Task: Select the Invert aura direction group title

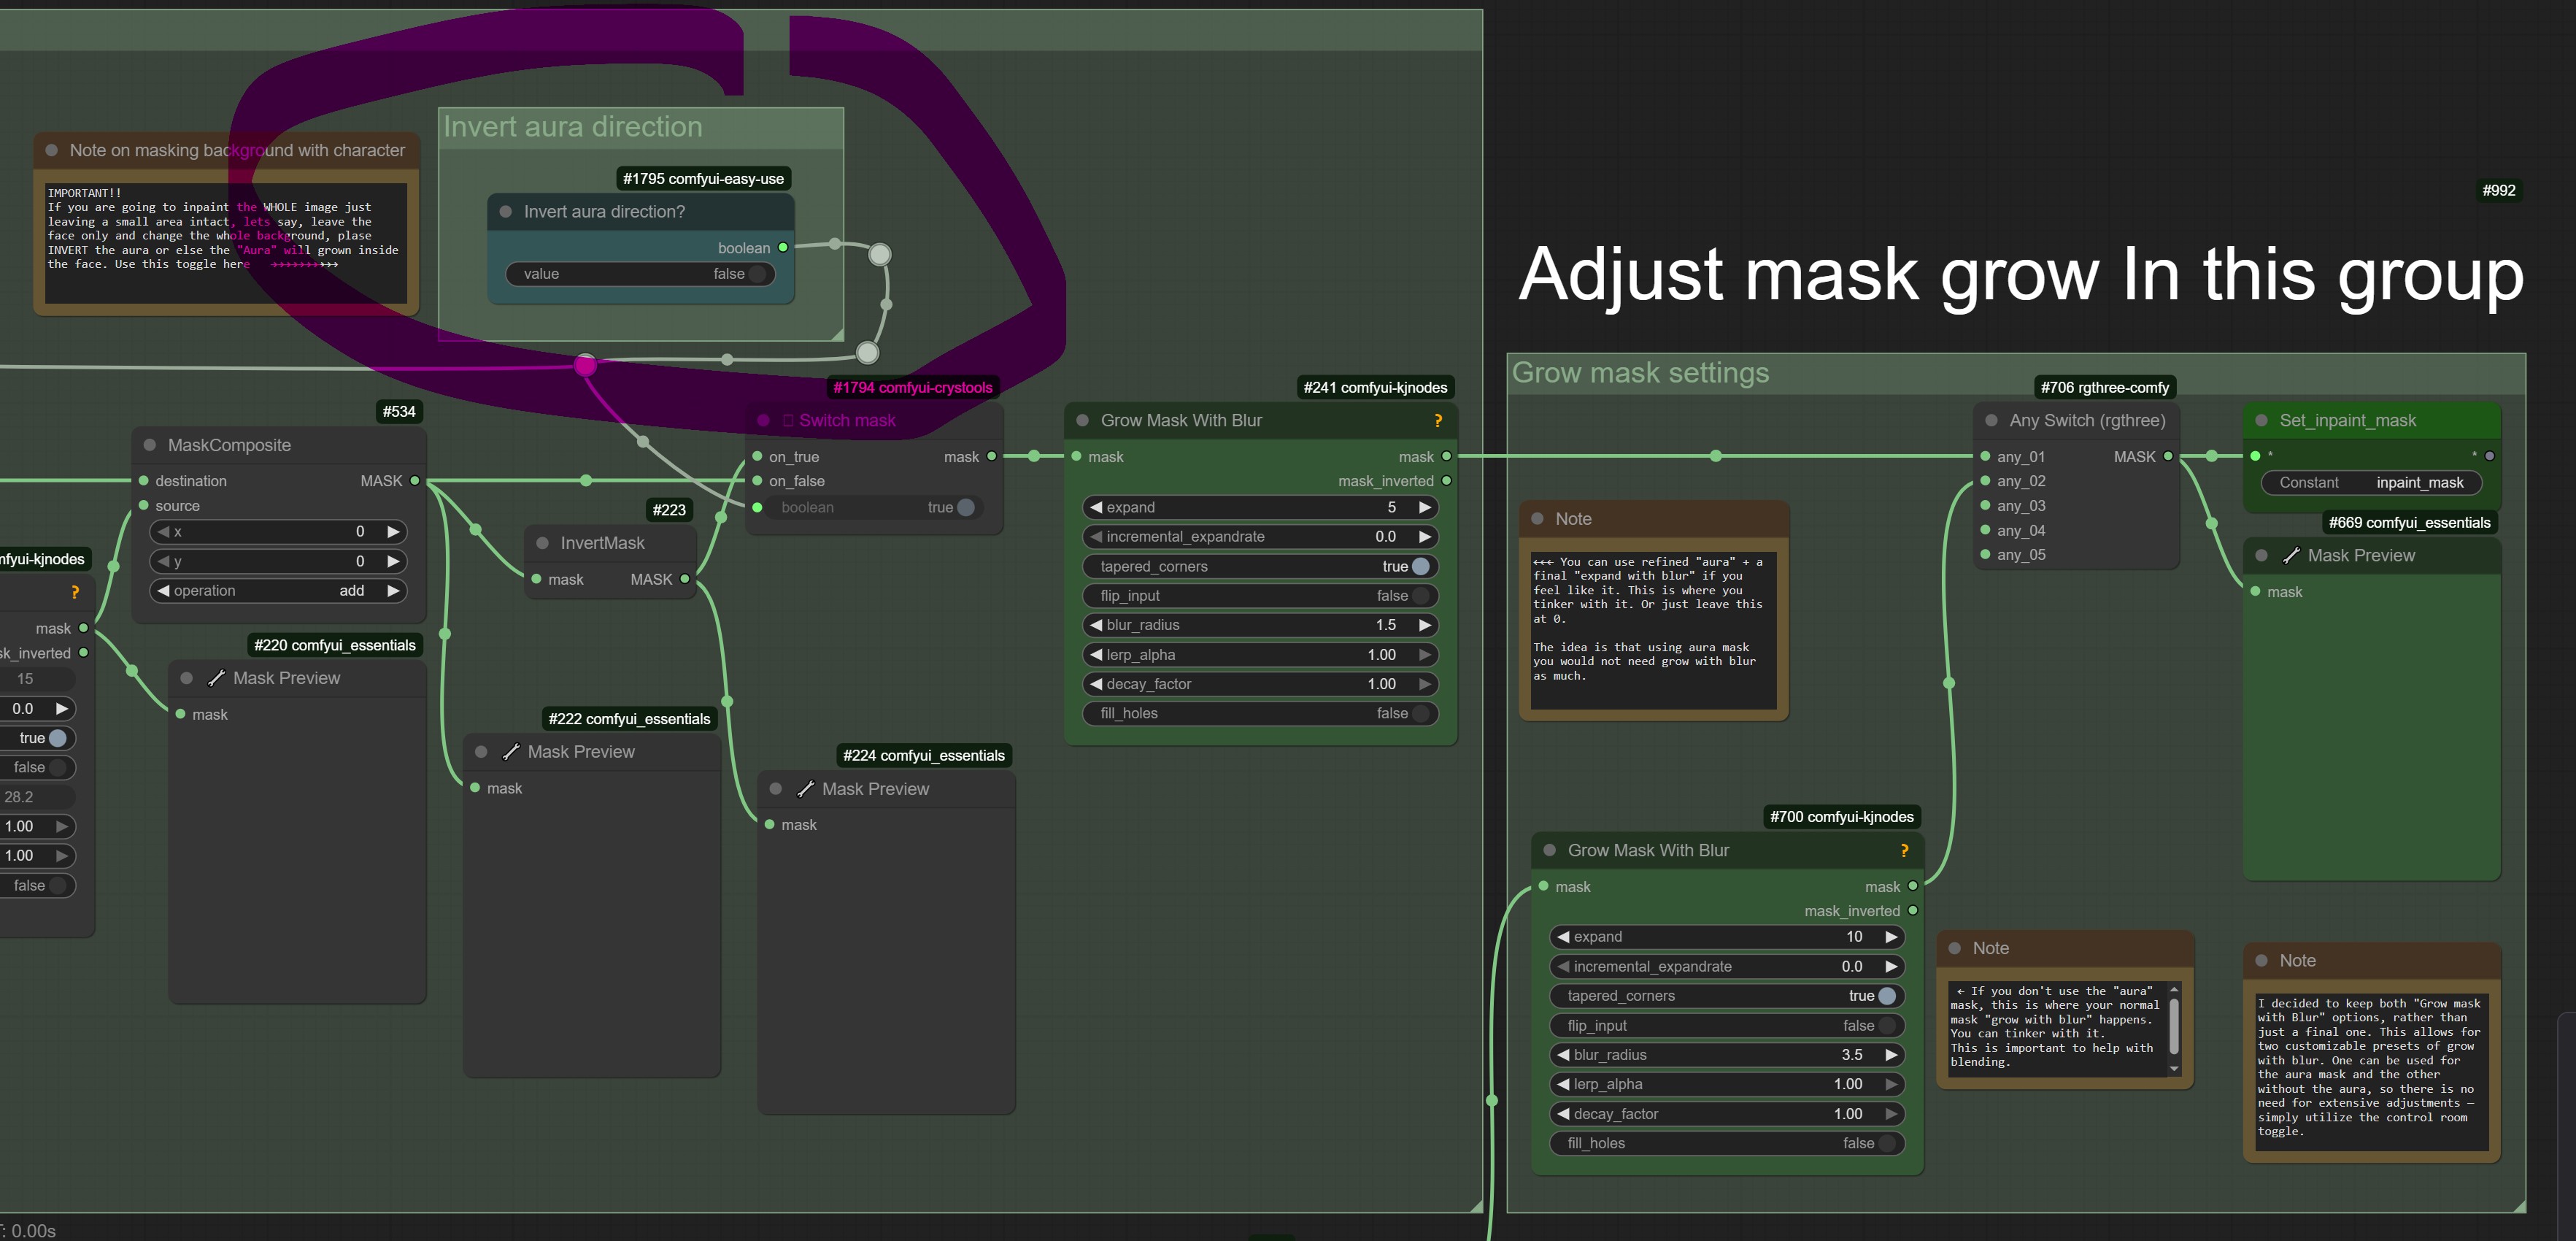Action: coord(573,127)
